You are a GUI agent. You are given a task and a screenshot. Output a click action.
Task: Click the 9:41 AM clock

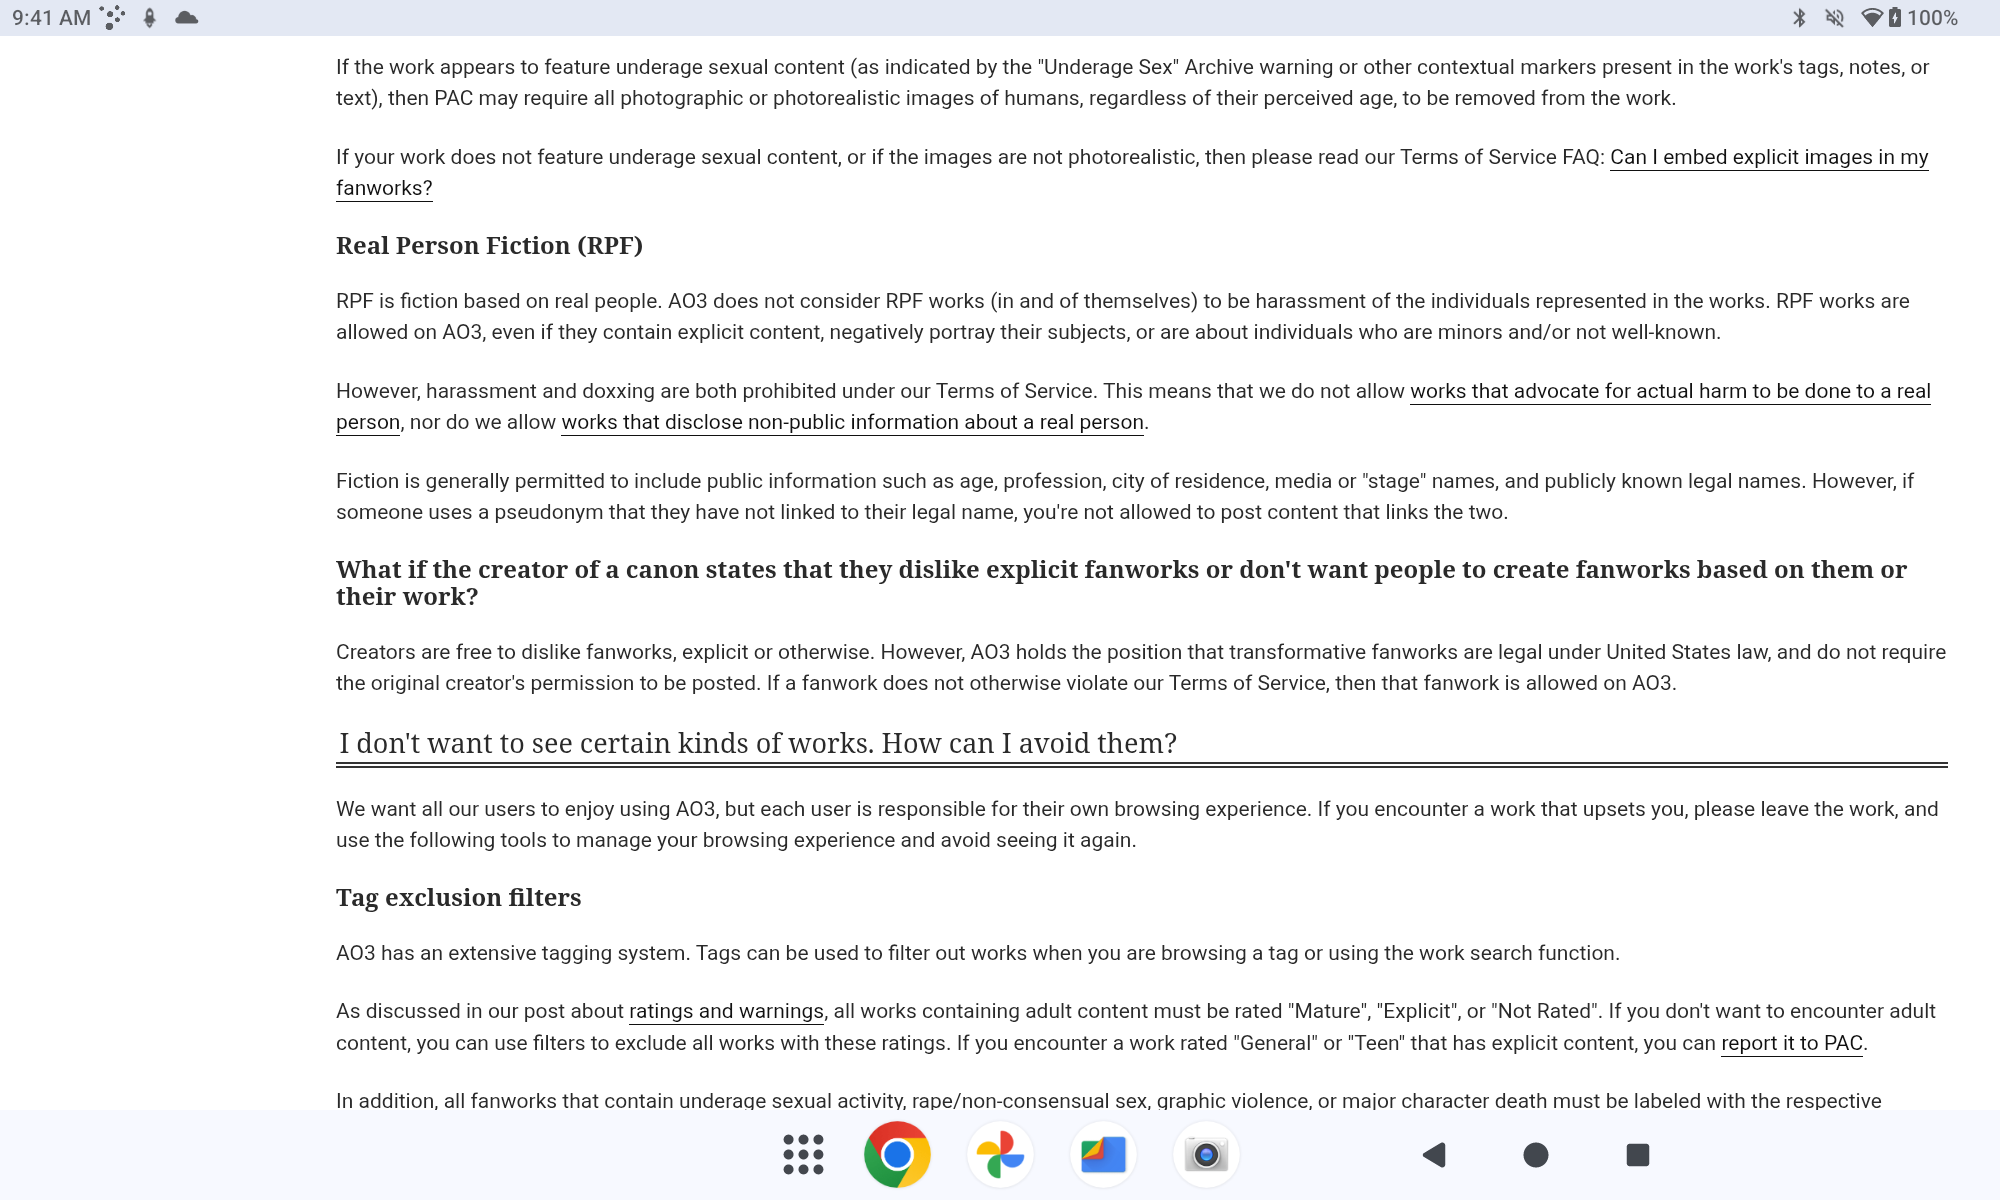point(51,18)
